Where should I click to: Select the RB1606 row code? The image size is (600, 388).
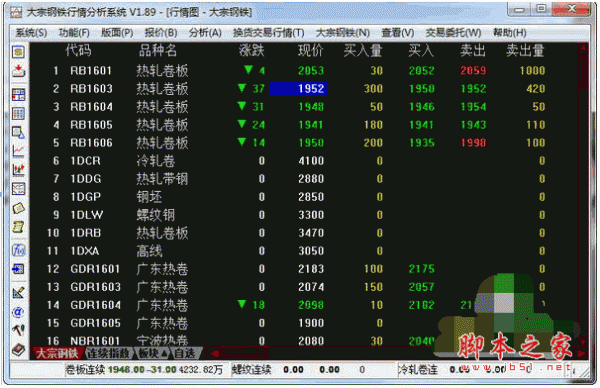point(91,143)
